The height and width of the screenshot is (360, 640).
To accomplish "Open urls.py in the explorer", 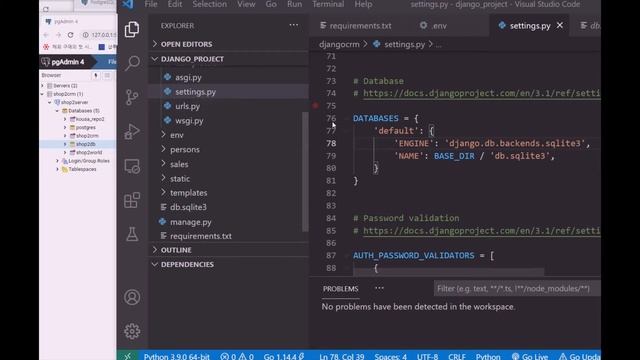I will pyautogui.click(x=187, y=106).
